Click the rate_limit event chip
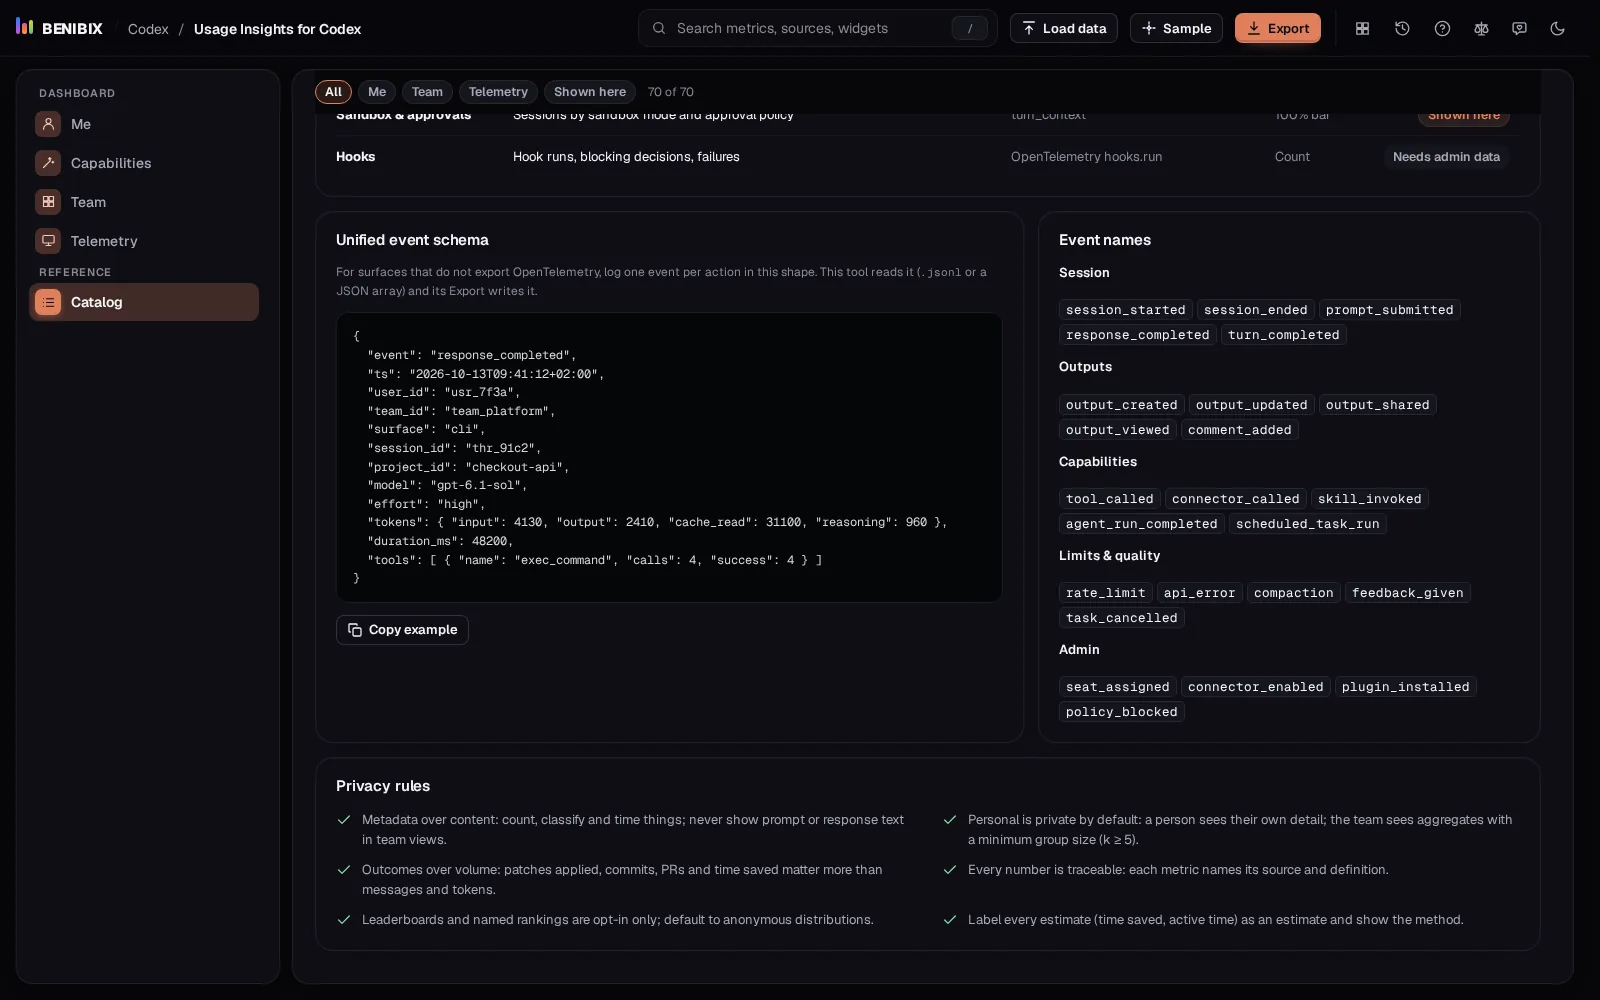 click(1105, 593)
